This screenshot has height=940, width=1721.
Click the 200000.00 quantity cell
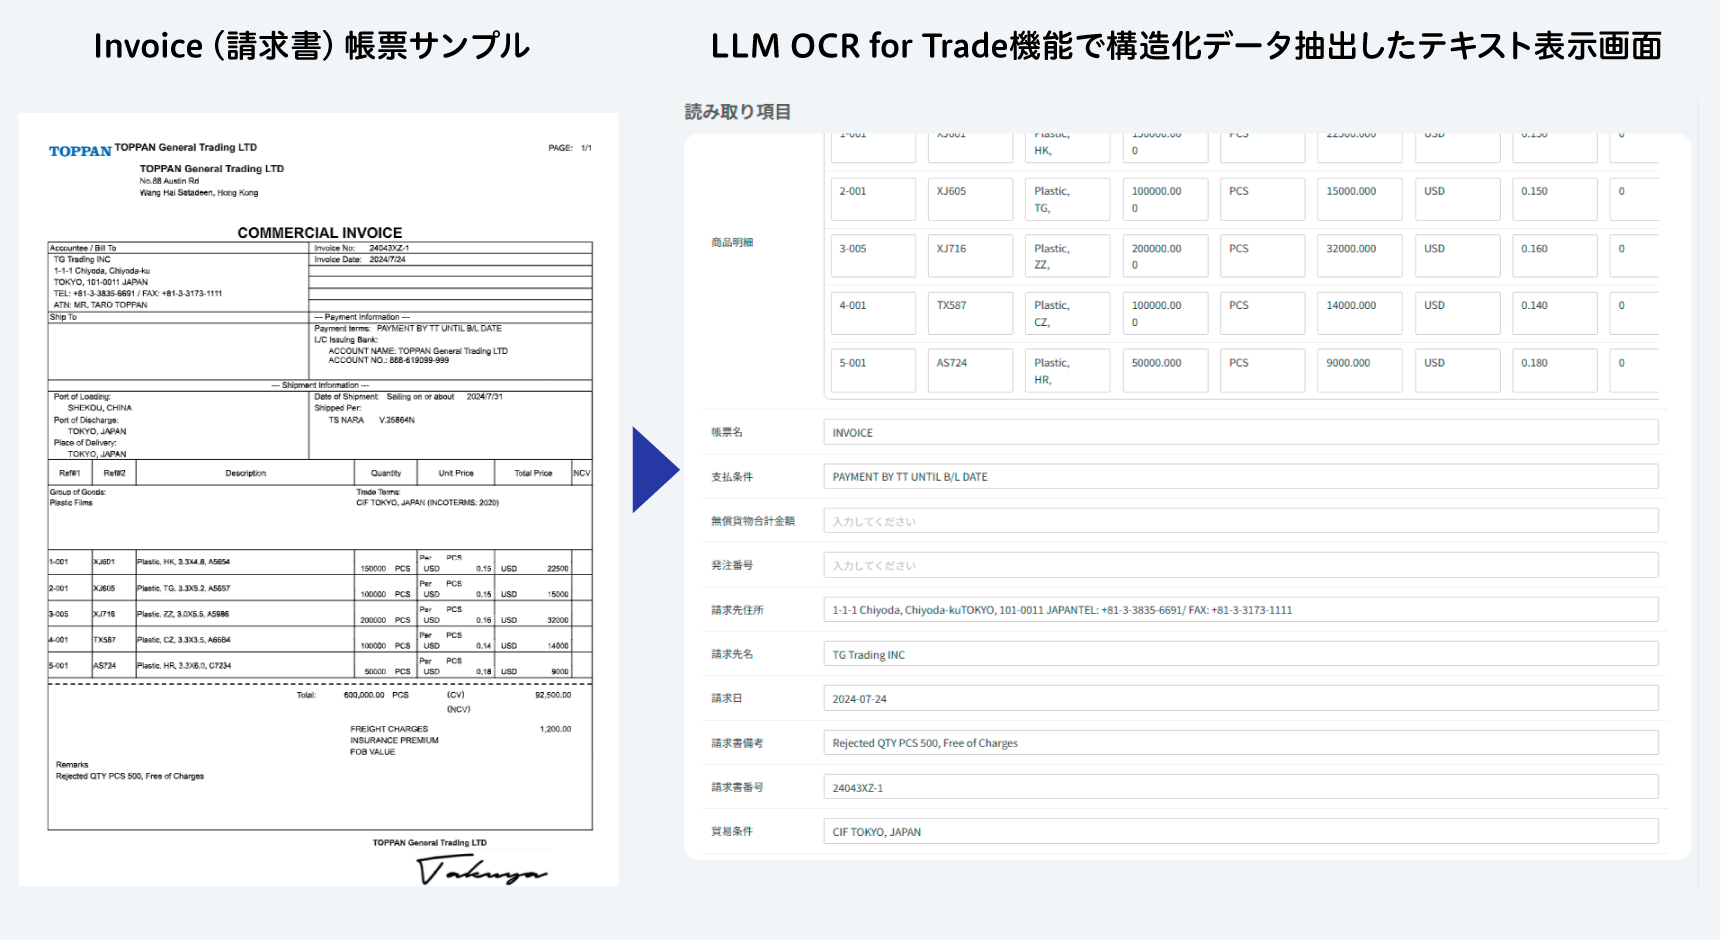[1165, 255]
